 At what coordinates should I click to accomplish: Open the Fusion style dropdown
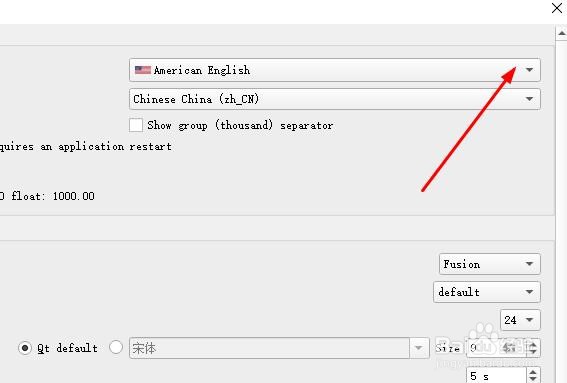tap(490, 264)
